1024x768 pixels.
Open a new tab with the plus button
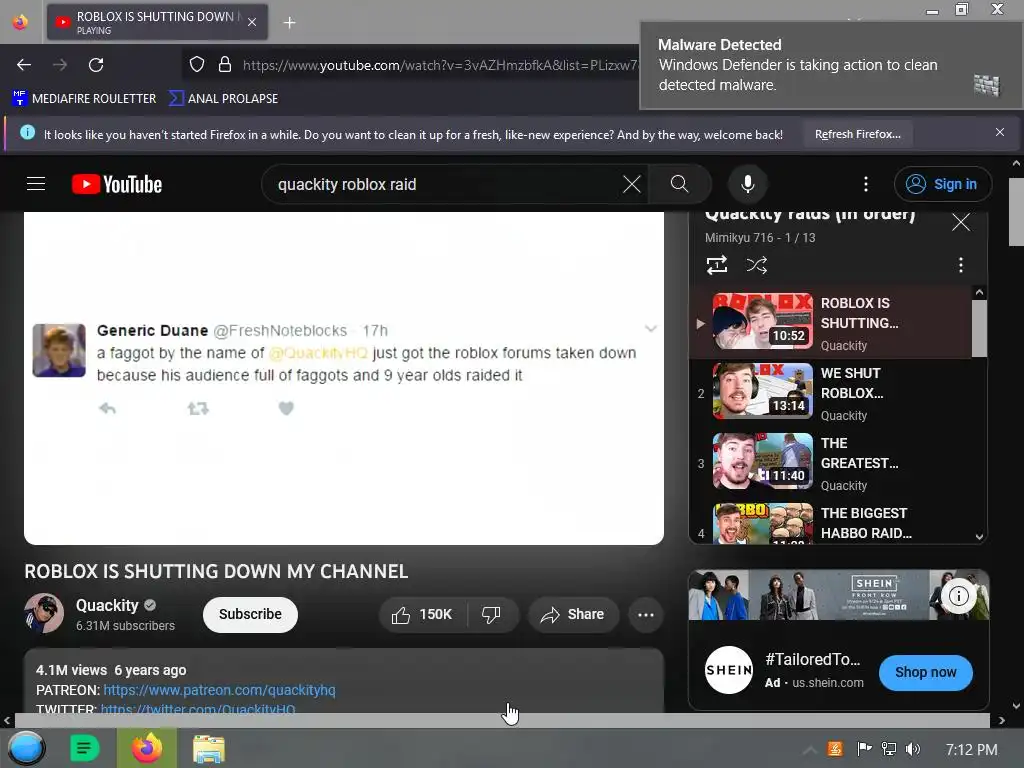click(289, 22)
